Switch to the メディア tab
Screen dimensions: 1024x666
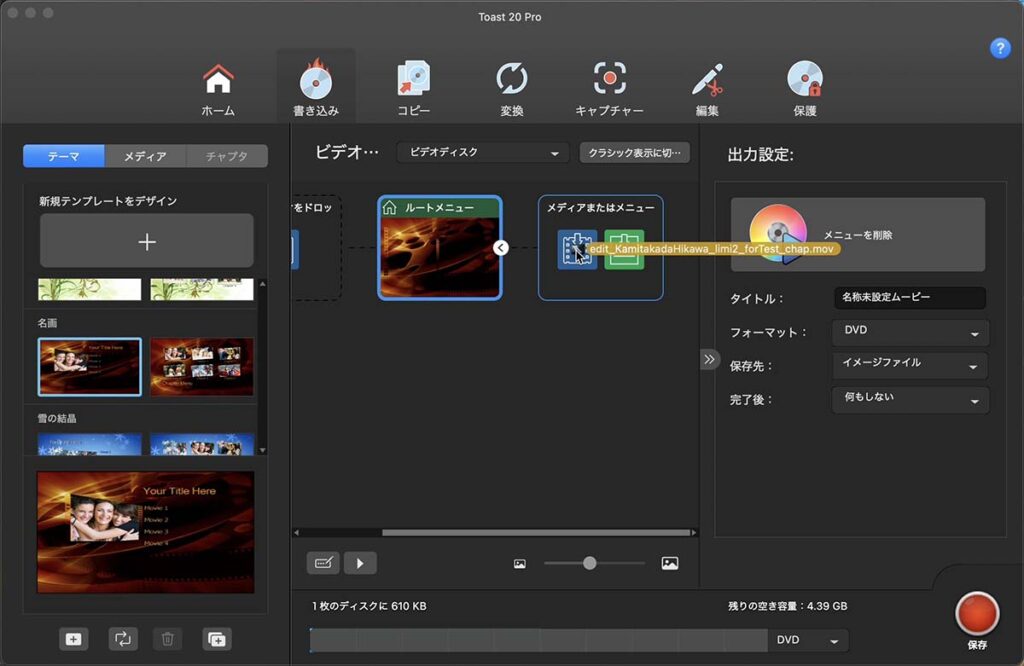[x=145, y=156]
